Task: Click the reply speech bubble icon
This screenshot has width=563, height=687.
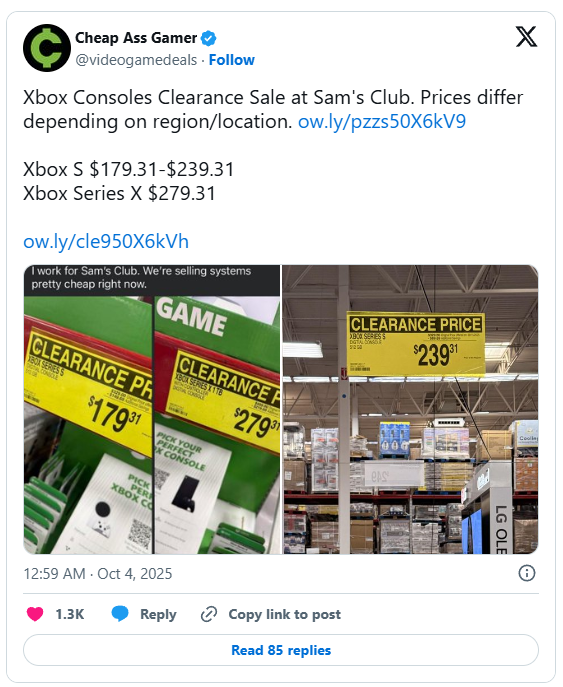Action: tap(120, 614)
